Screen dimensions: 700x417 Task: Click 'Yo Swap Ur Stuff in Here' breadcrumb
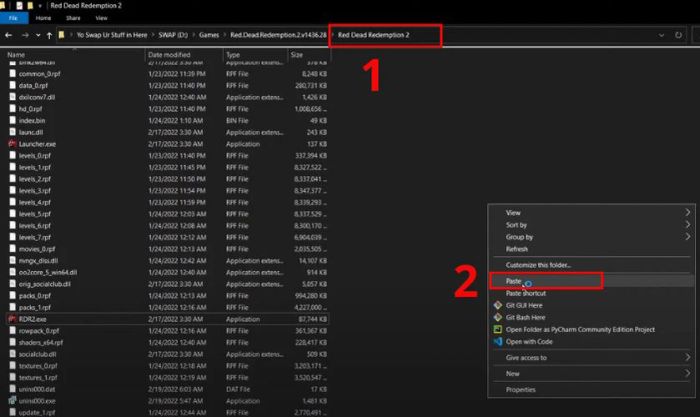pos(112,35)
